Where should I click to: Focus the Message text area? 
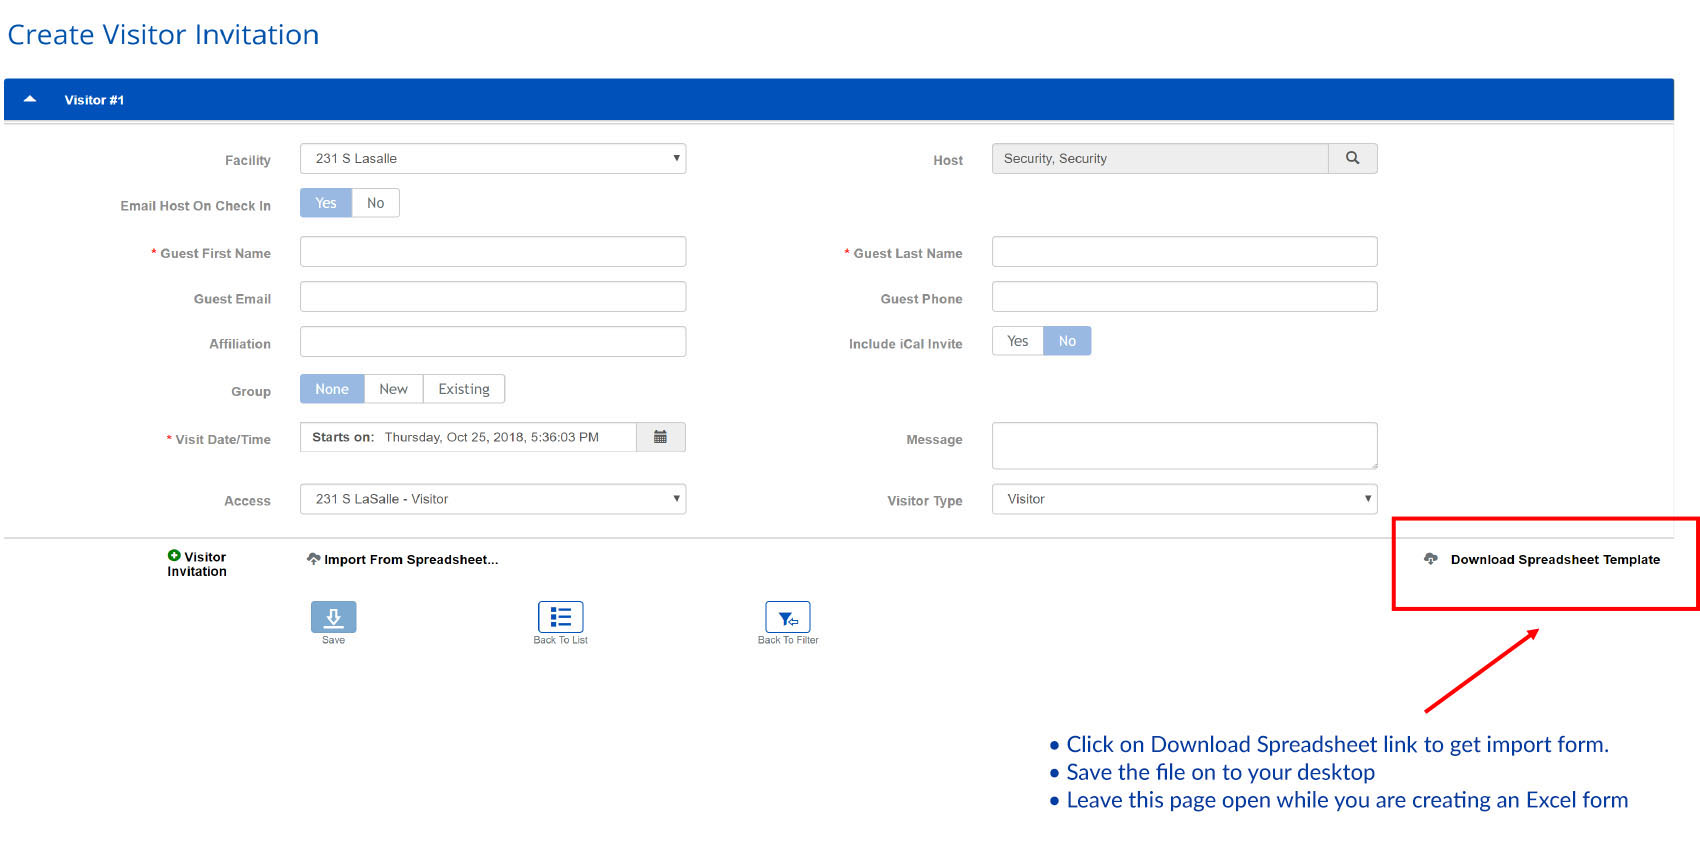click(x=1184, y=445)
